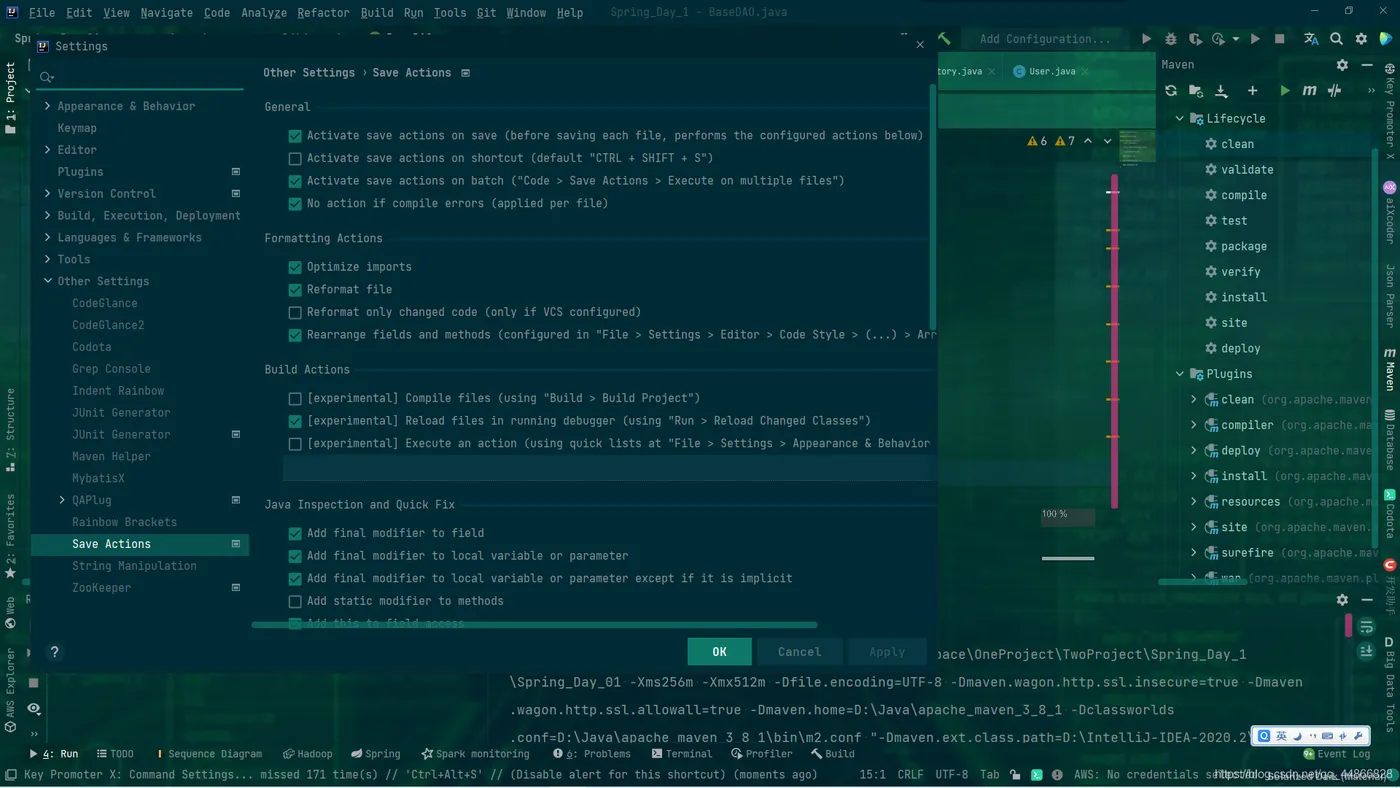Click the help question mark in Settings
This screenshot has width=1400, height=788.
[x=55, y=651]
